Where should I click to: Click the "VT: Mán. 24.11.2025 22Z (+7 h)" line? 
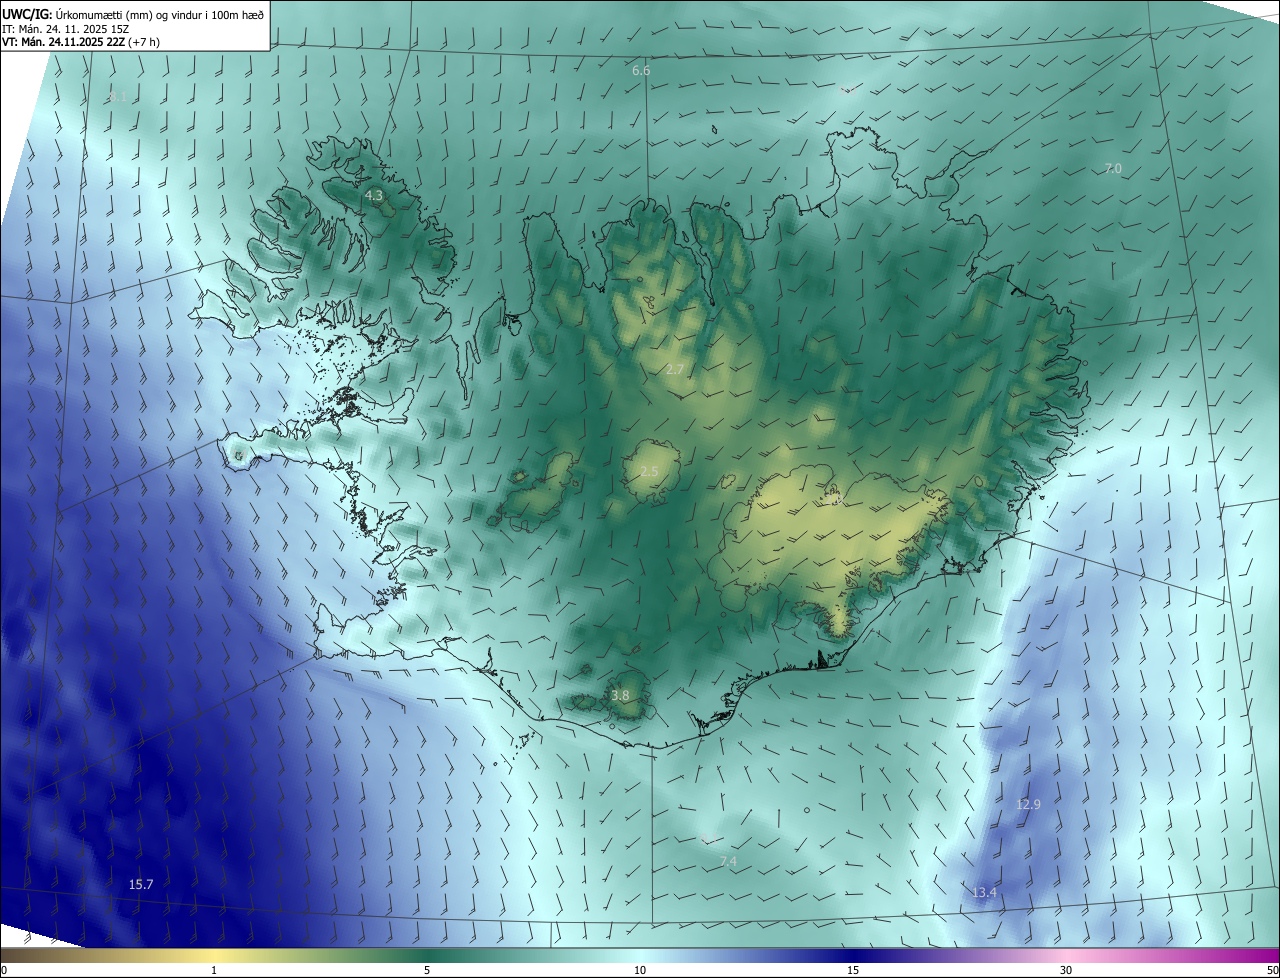click(x=81, y=43)
